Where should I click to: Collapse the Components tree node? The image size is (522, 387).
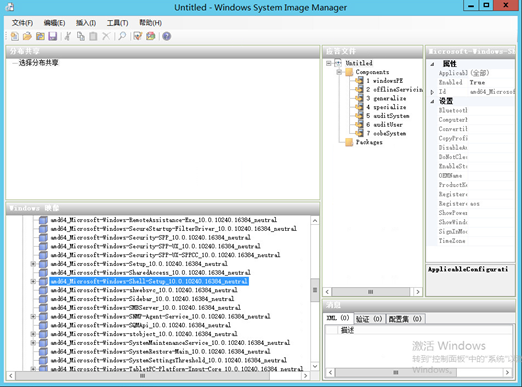pos(339,72)
